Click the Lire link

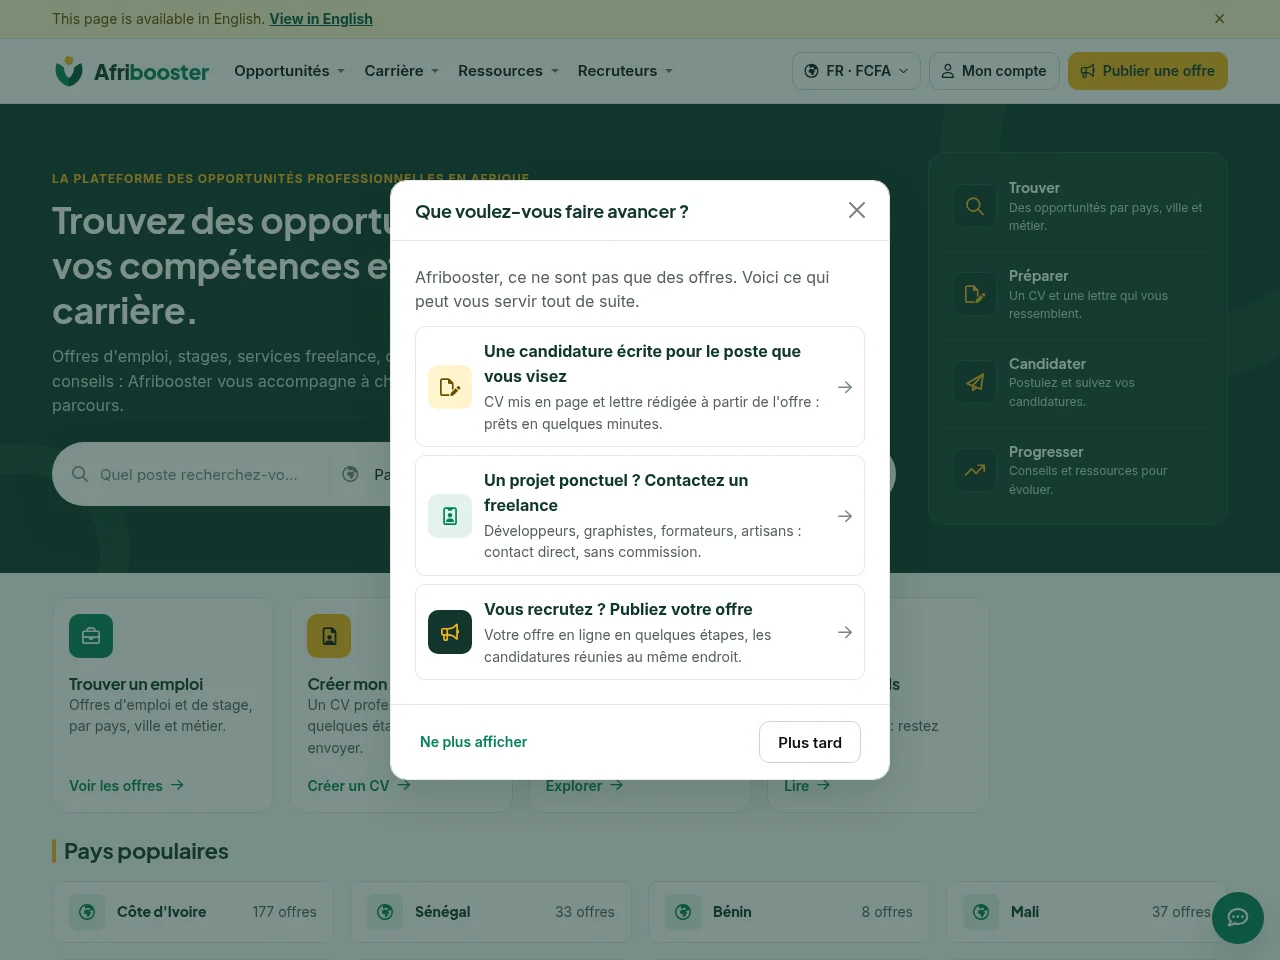click(x=807, y=786)
